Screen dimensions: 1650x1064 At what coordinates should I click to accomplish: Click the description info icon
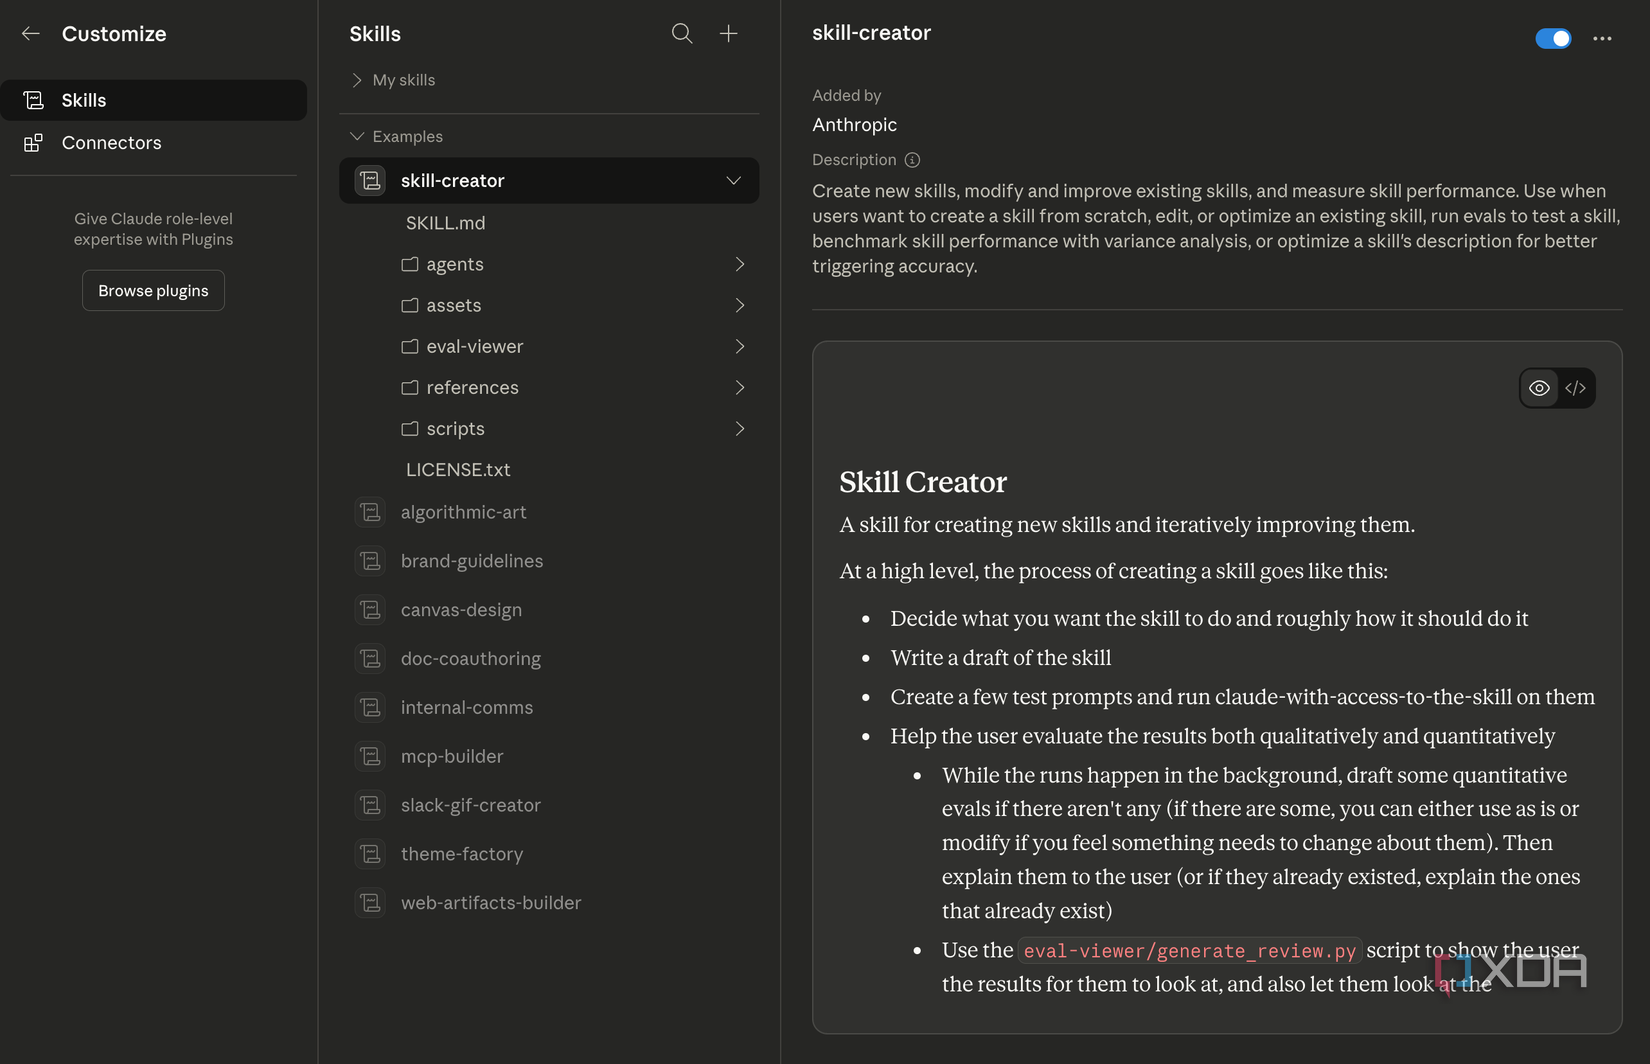912,160
